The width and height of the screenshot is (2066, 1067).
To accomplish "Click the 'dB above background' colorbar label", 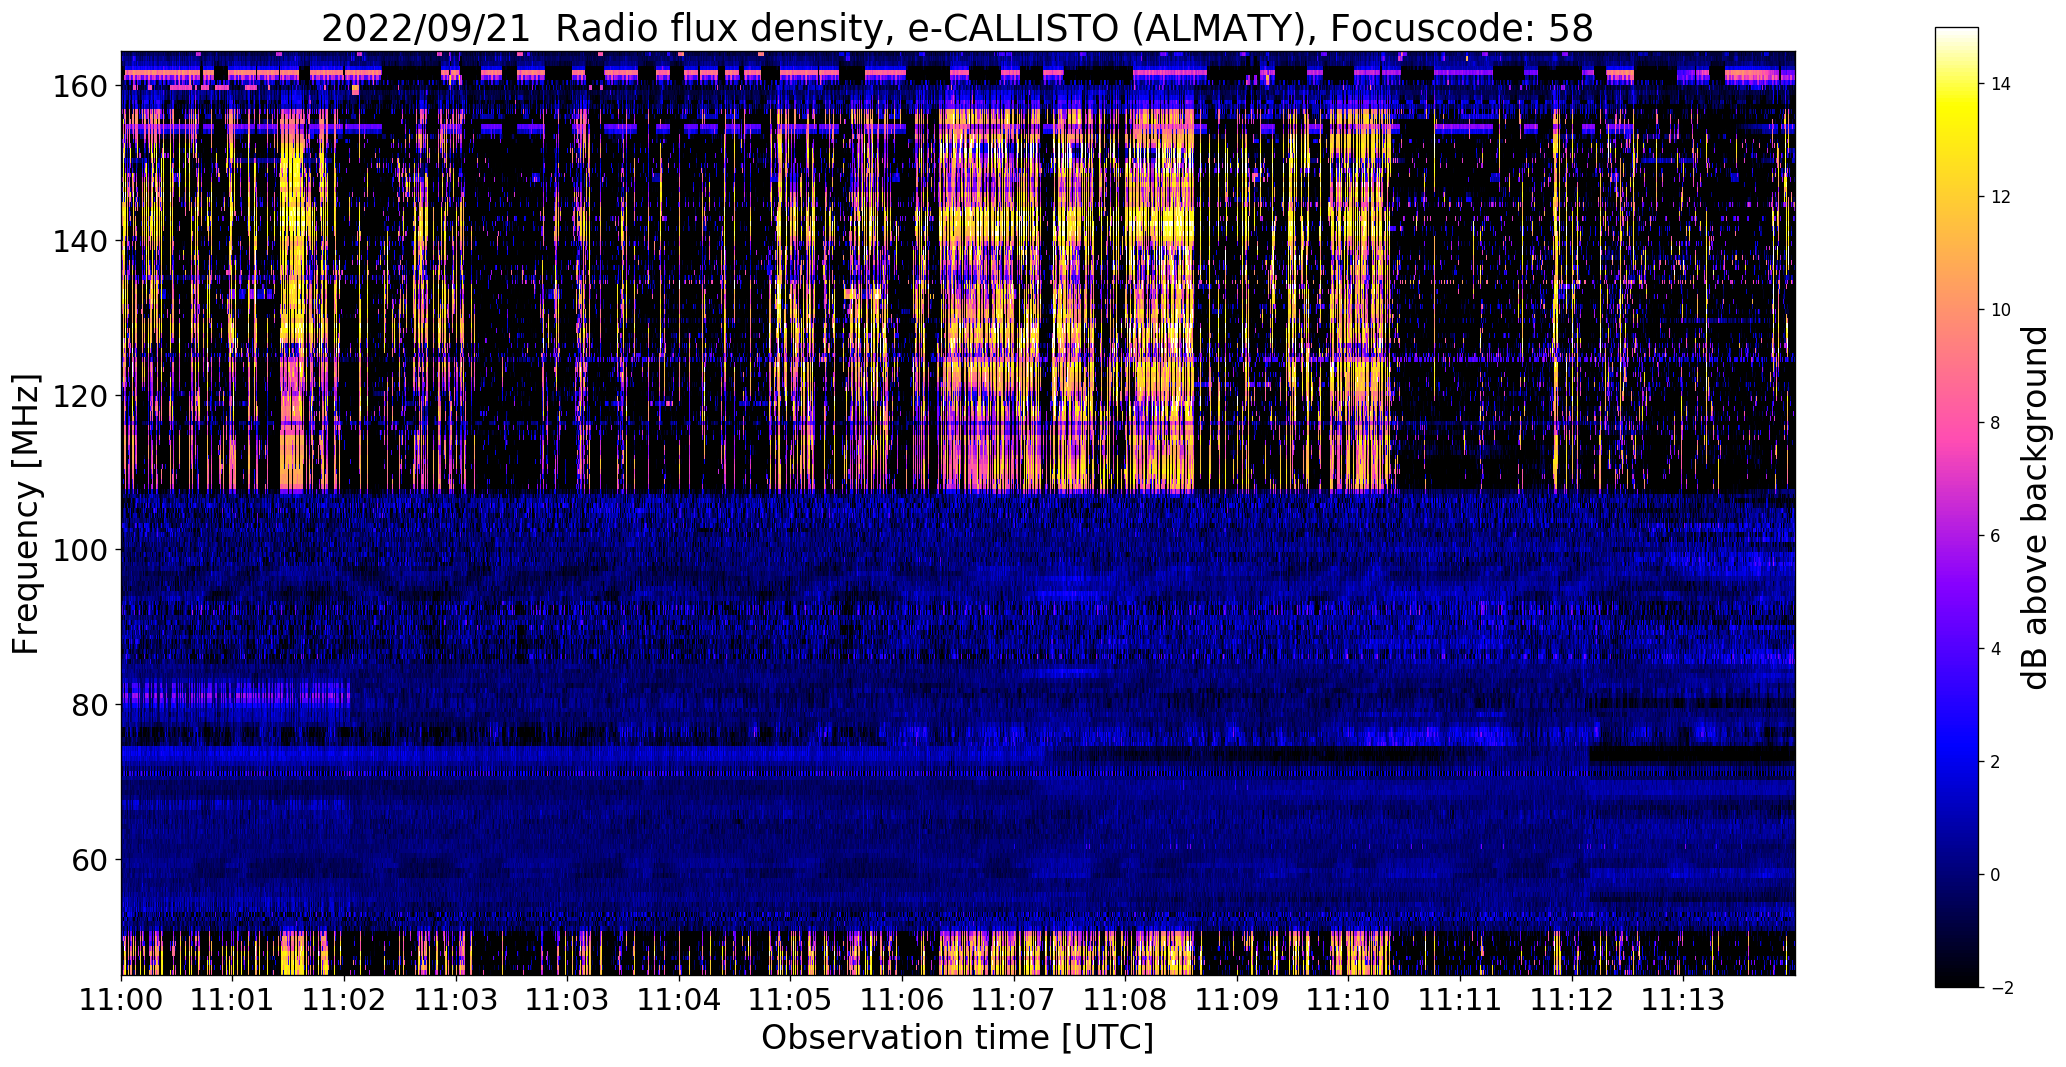I will [2035, 507].
